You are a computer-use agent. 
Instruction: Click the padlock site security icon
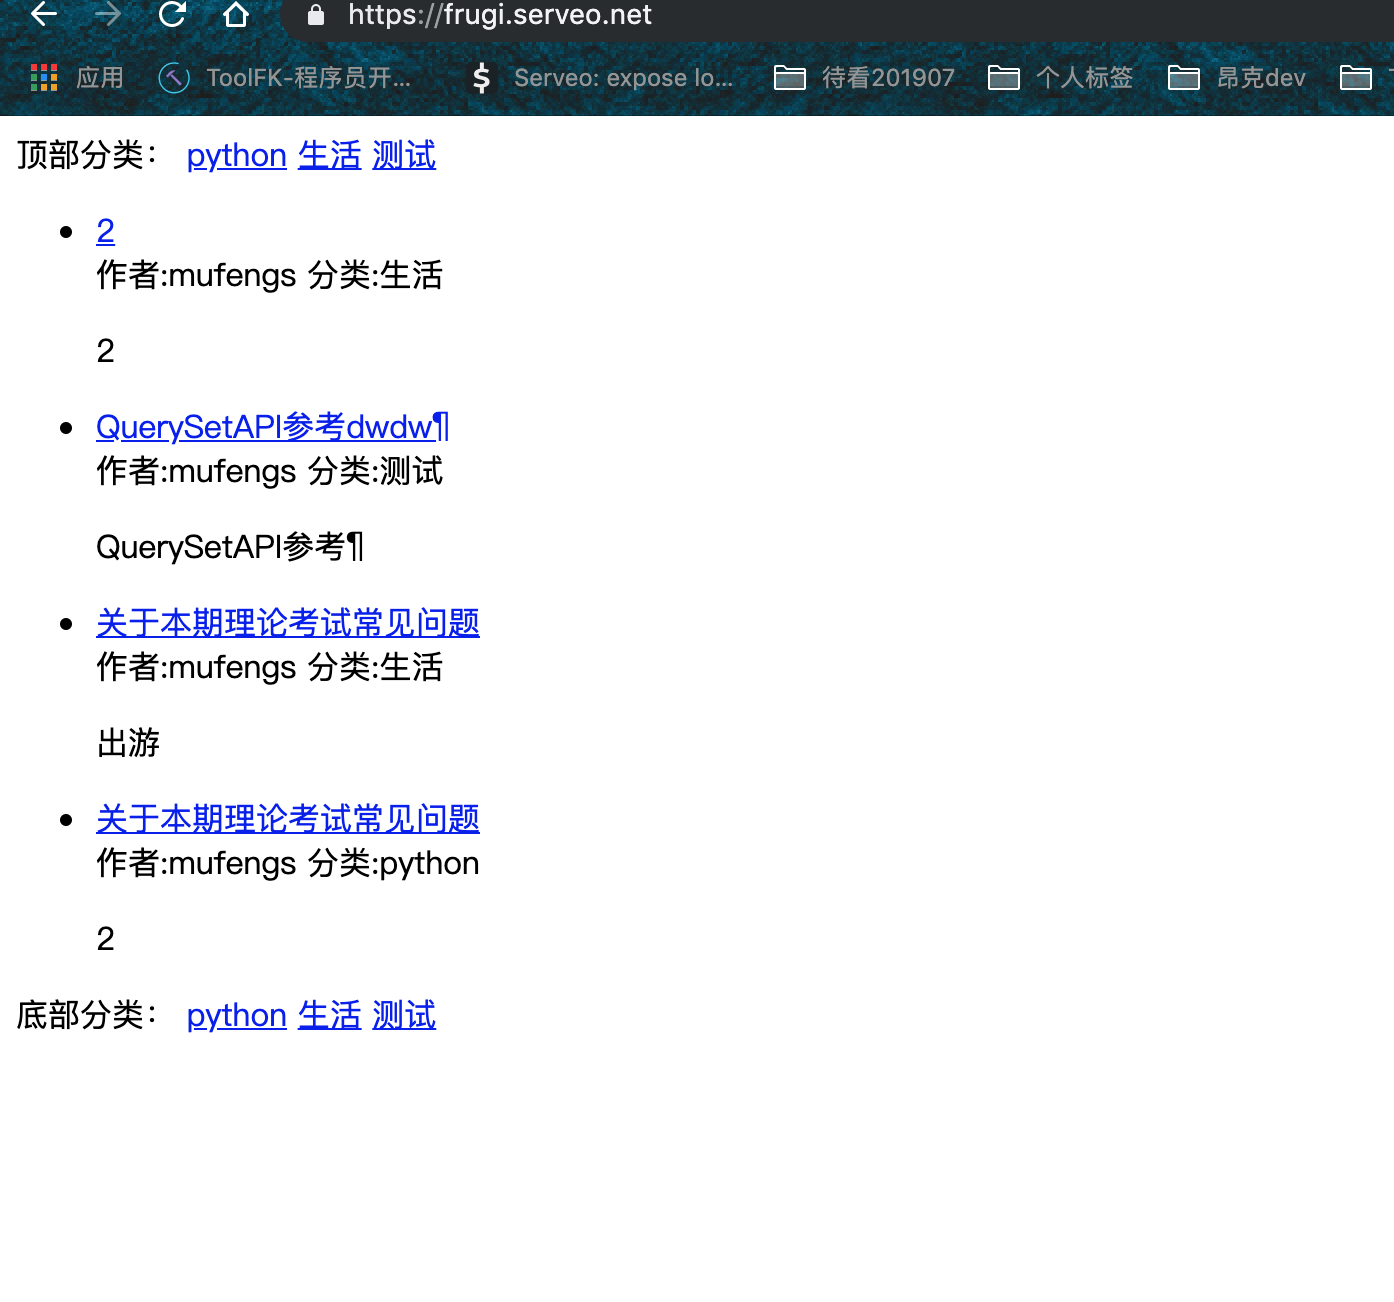click(x=316, y=15)
